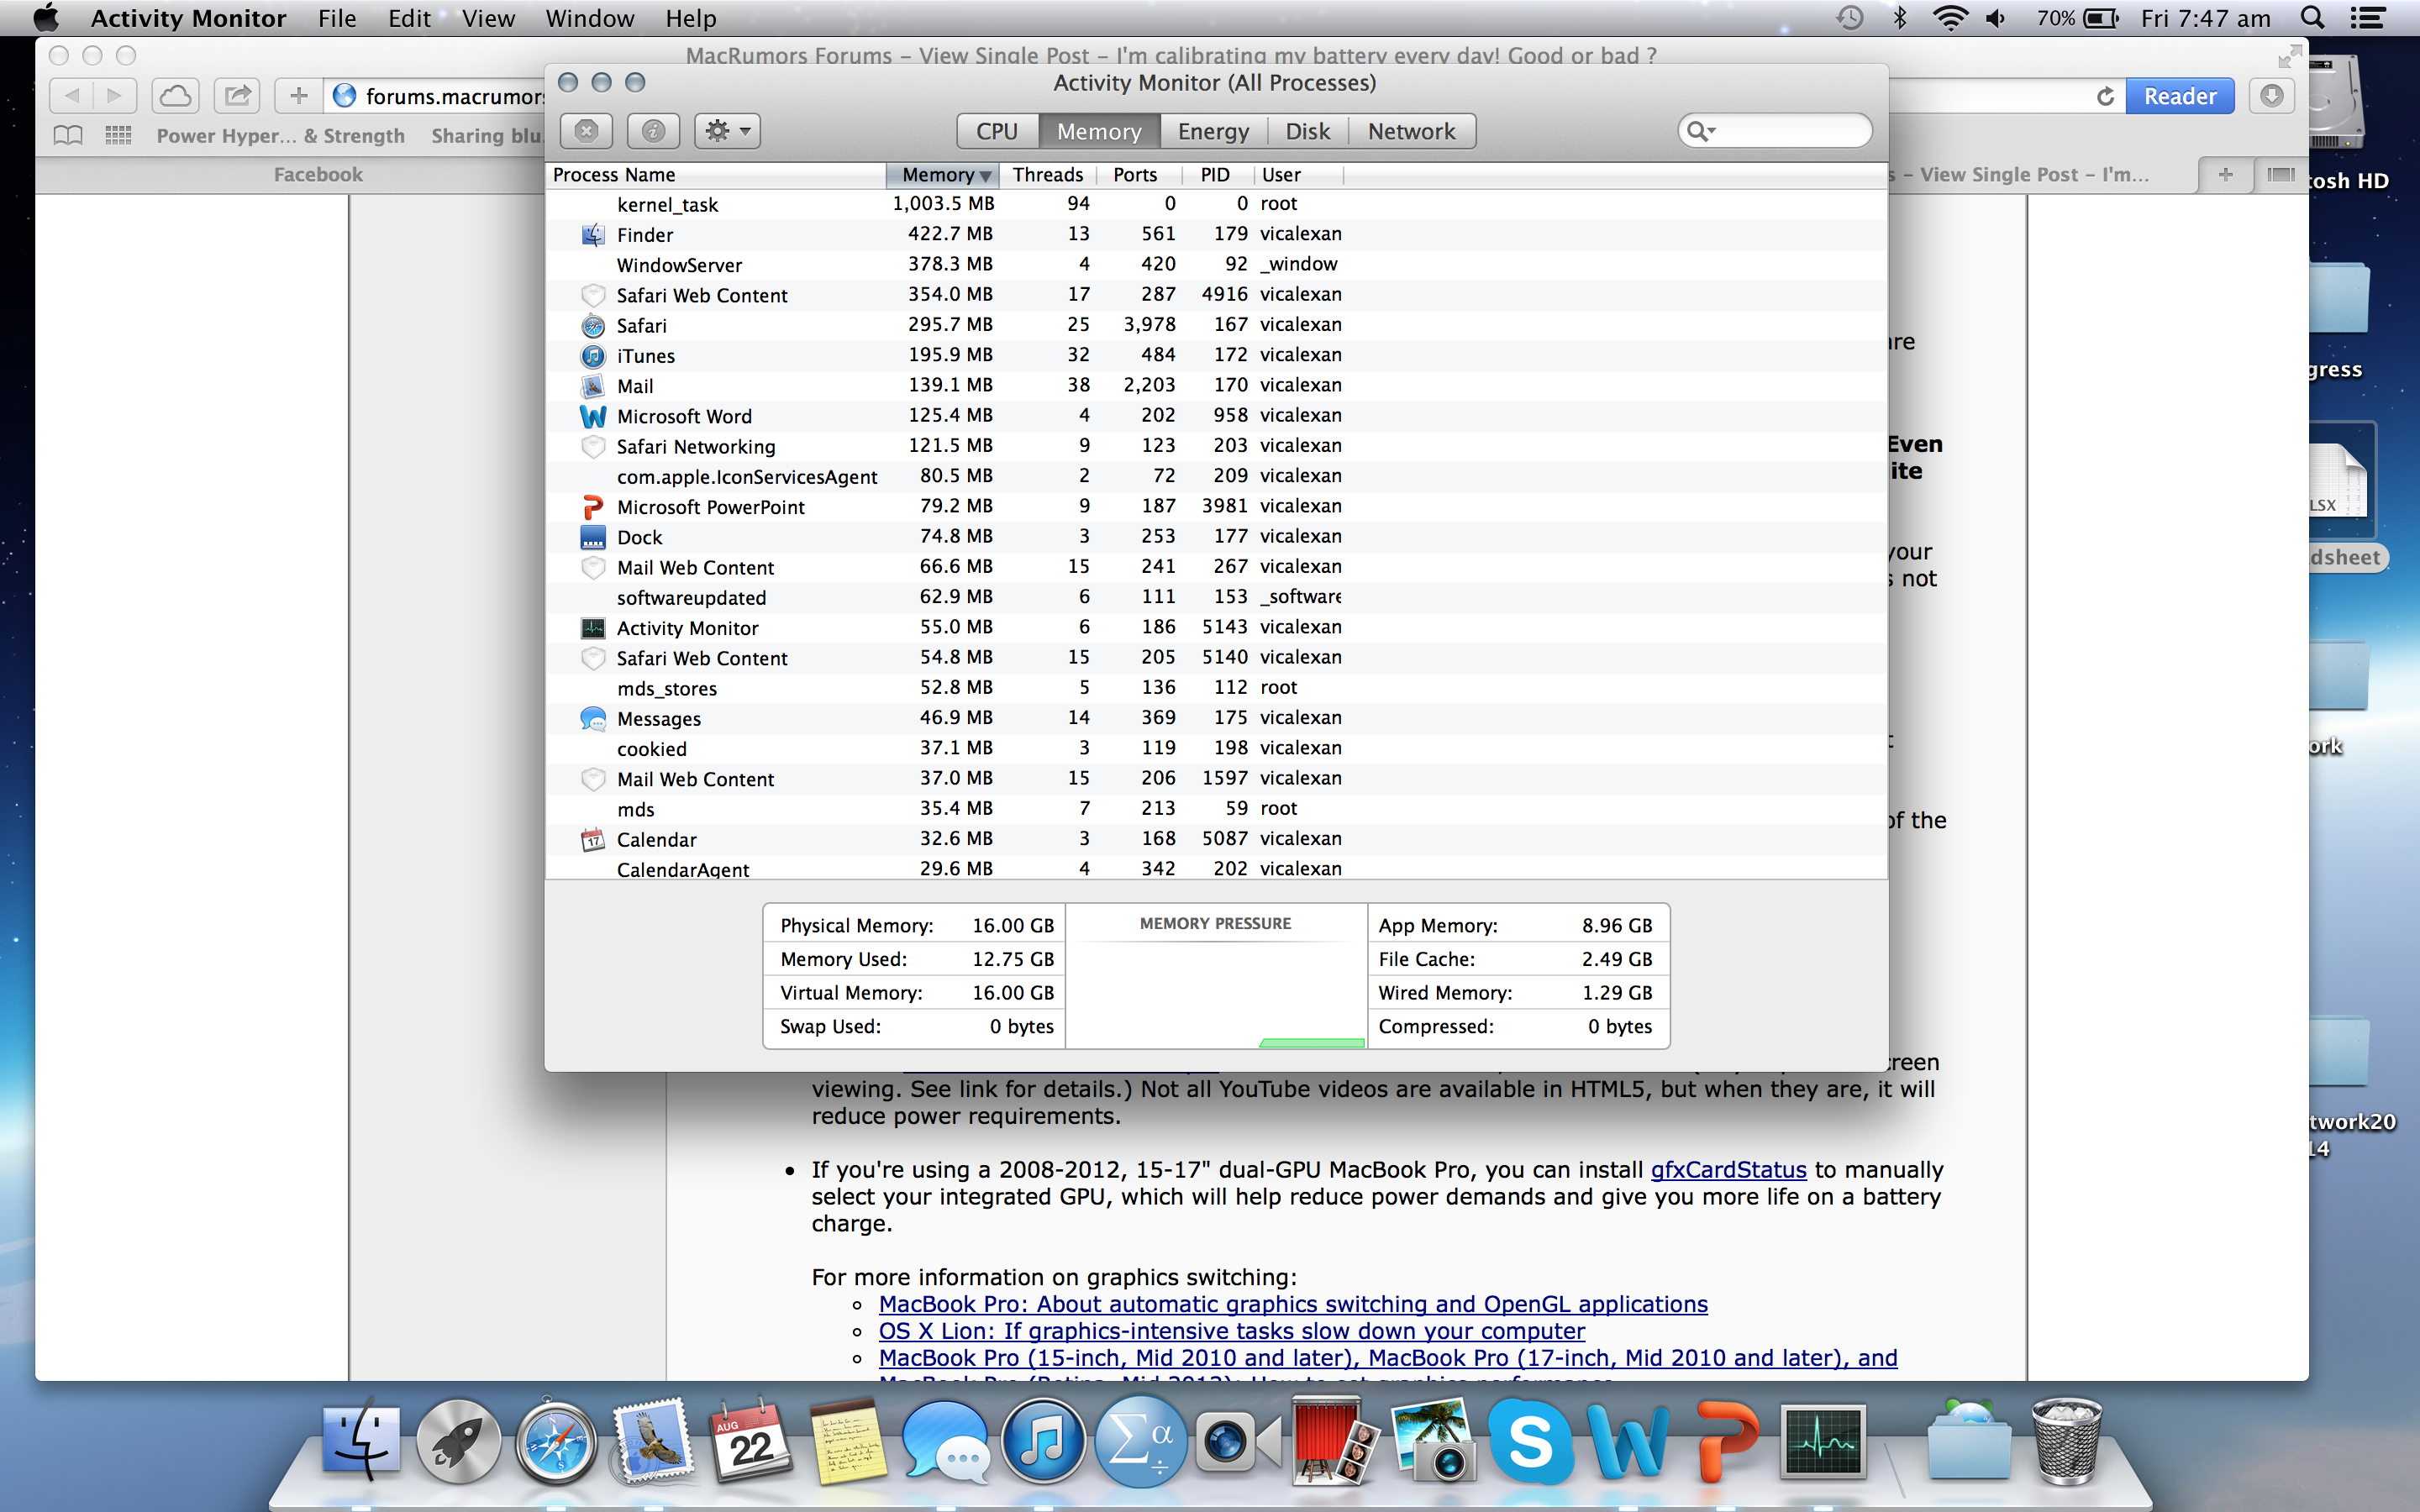This screenshot has width=2420, height=1512.
Task: Click Safari's reload page icon
Action: pyautogui.click(x=2105, y=96)
